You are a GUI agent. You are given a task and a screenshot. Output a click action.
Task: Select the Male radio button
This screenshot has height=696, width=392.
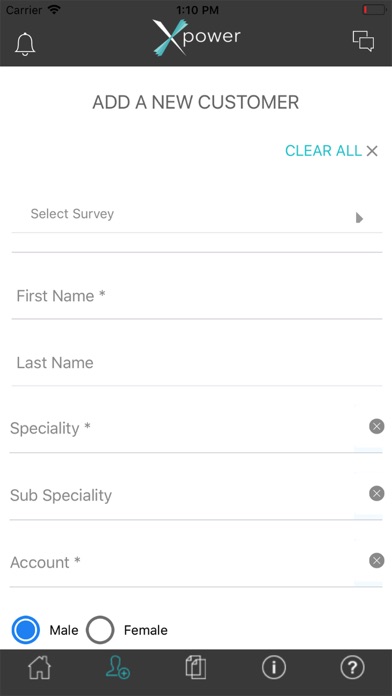click(26, 630)
